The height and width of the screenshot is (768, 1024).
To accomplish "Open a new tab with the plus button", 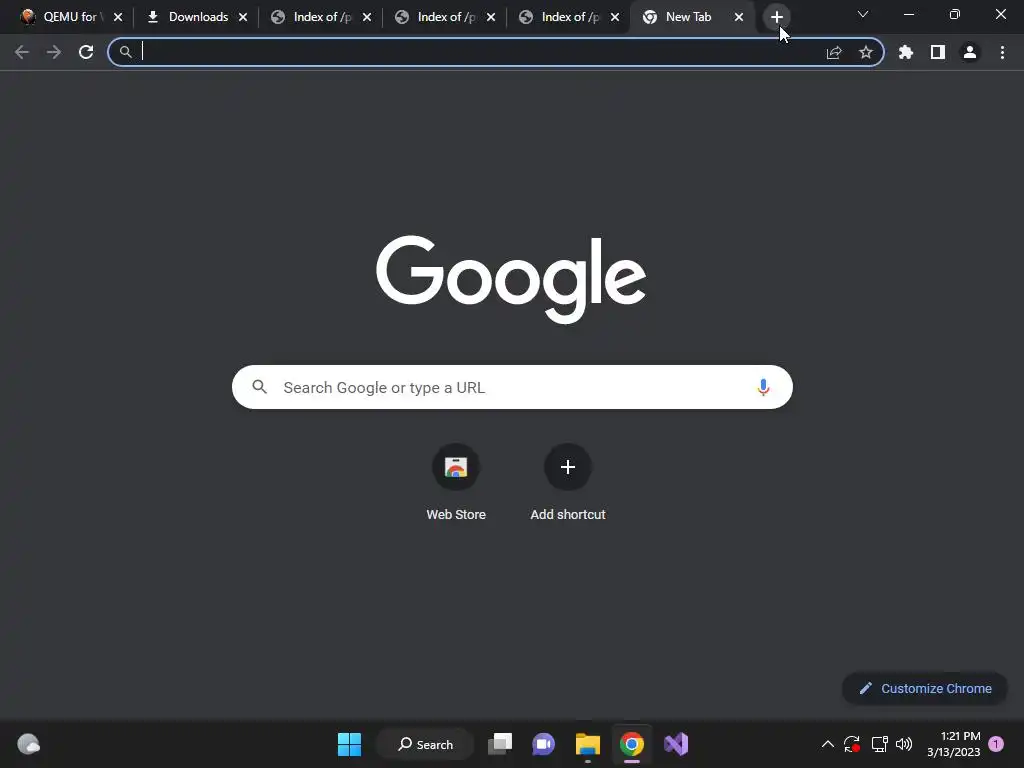I will [x=776, y=17].
